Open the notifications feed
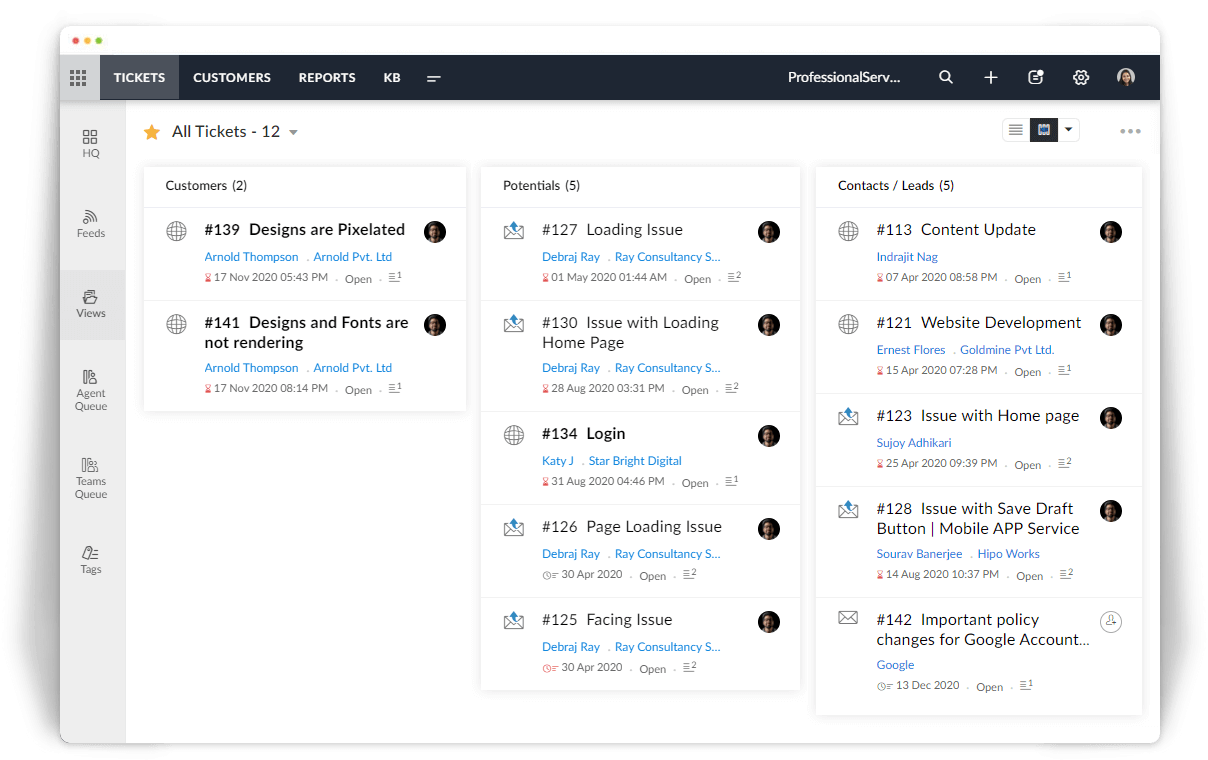Screen dimensions: 1208x760 (x=1035, y=77)
